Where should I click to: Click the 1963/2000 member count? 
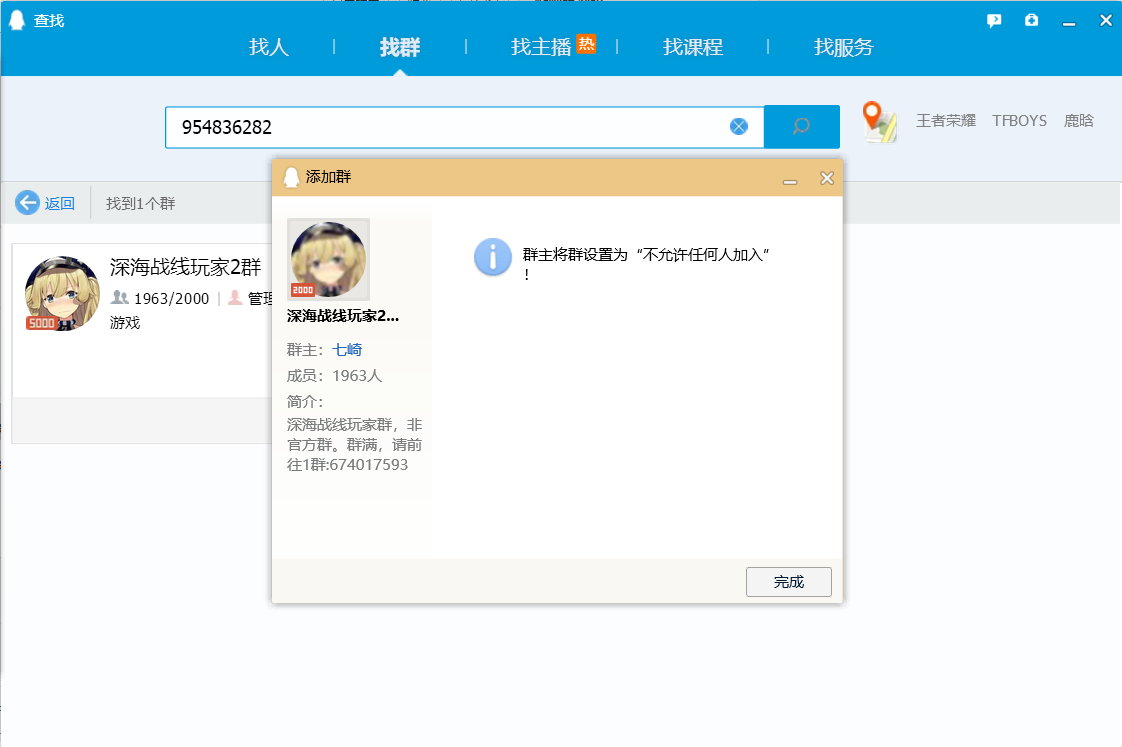click(x=172, y=298)
